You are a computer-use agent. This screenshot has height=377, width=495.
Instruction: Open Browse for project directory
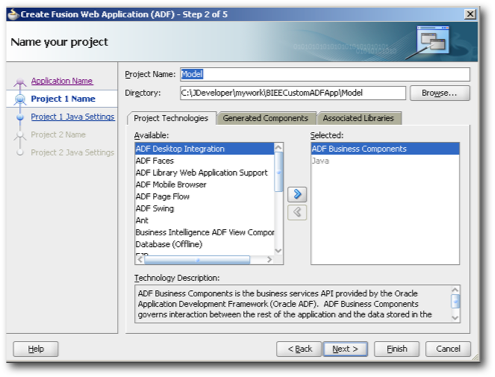pos(440,93)
